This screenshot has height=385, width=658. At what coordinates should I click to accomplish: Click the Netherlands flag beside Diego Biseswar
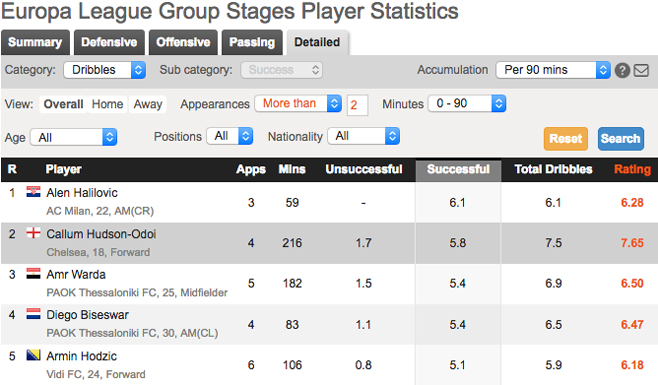click(x=34, y=314)
